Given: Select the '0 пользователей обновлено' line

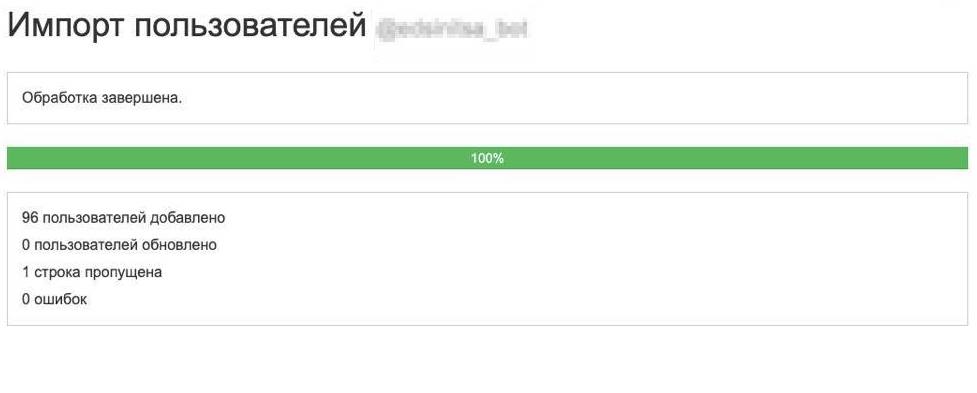Looking at the screenshot, I should coord(119,245).
